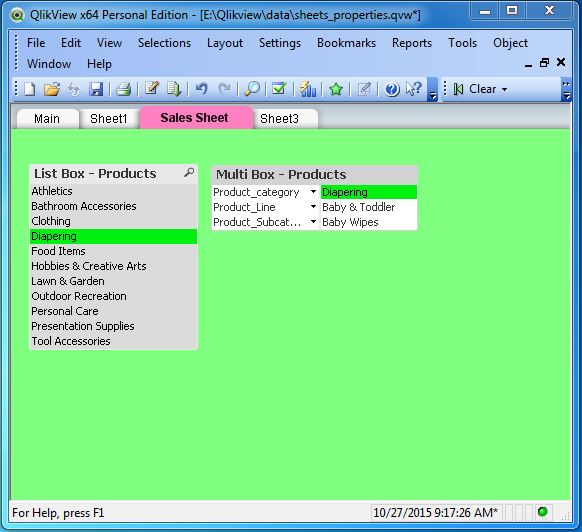This screenshot has height=532, width=582.
Task: Select Outdoor Recreation in list box
Action: [114, 296]
